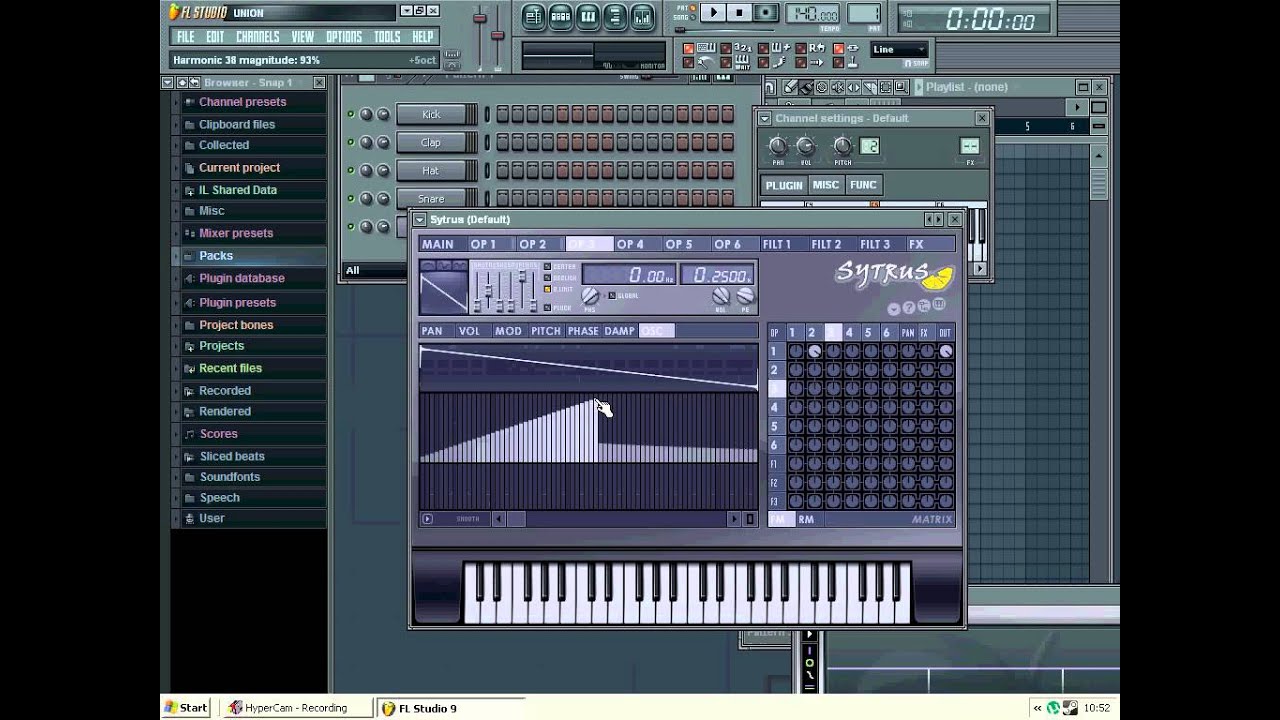Open the step sequencer view button
The width and height of the screenshot is (1280, 720).
coord(560,15)
